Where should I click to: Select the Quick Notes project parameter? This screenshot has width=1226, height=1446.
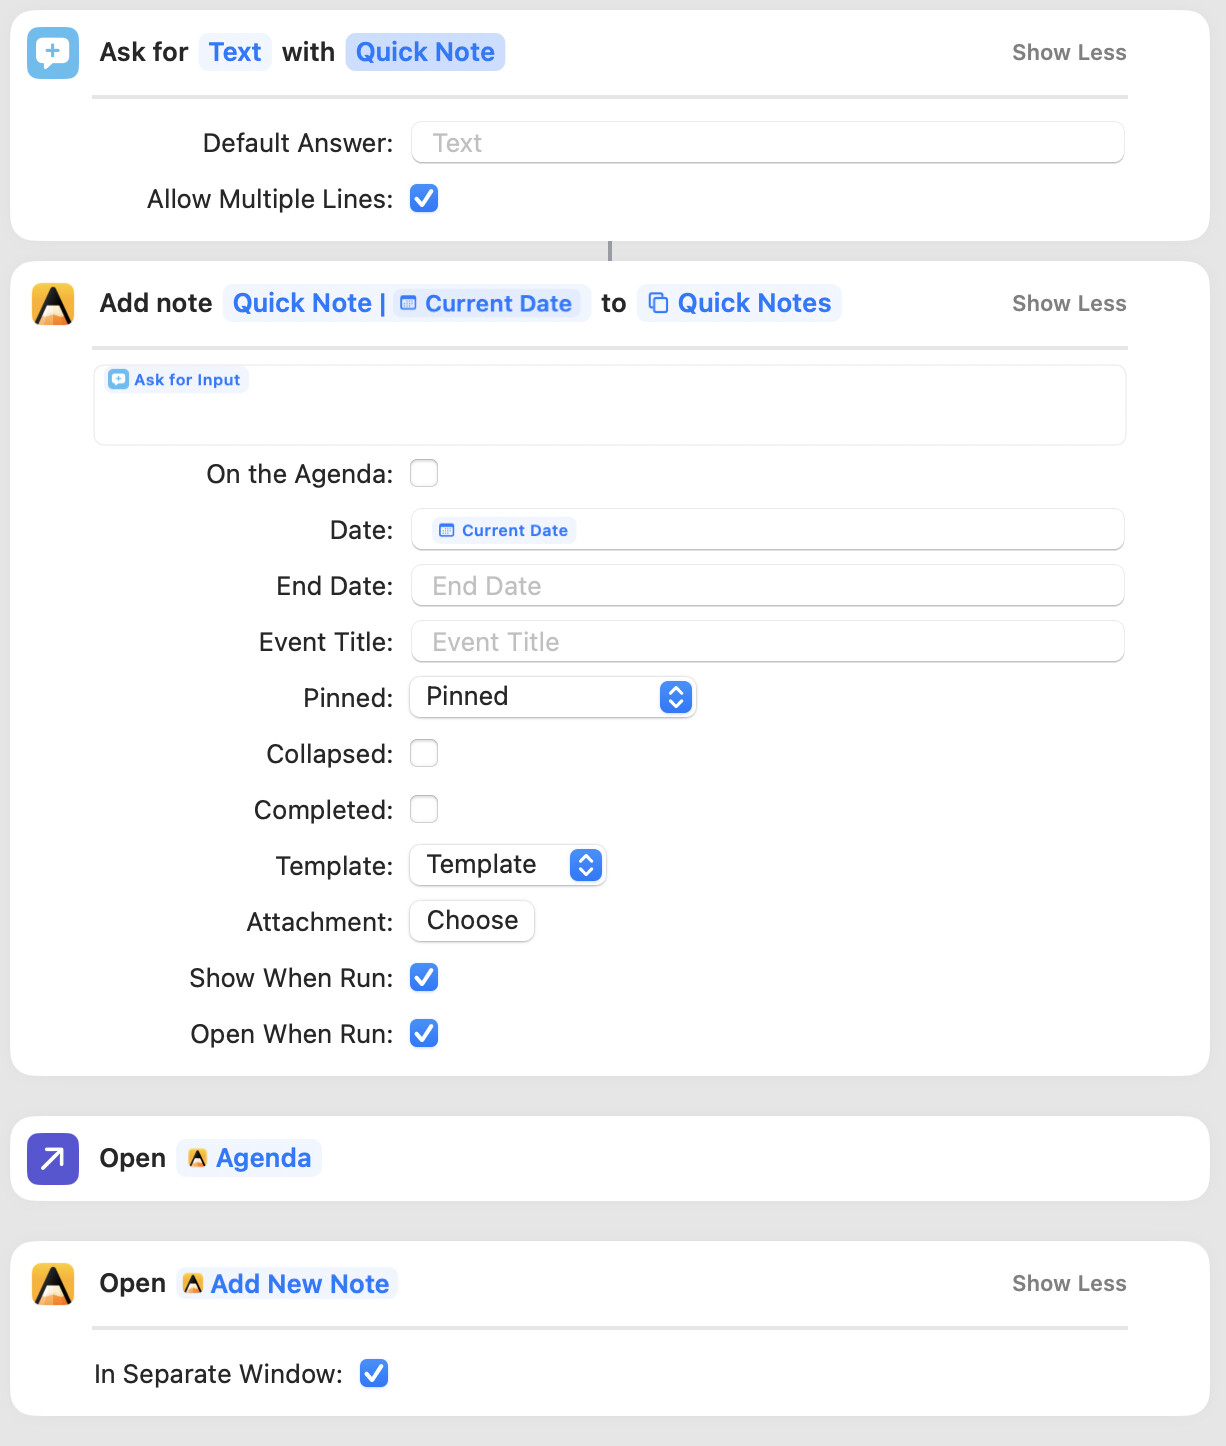(739, 303)
